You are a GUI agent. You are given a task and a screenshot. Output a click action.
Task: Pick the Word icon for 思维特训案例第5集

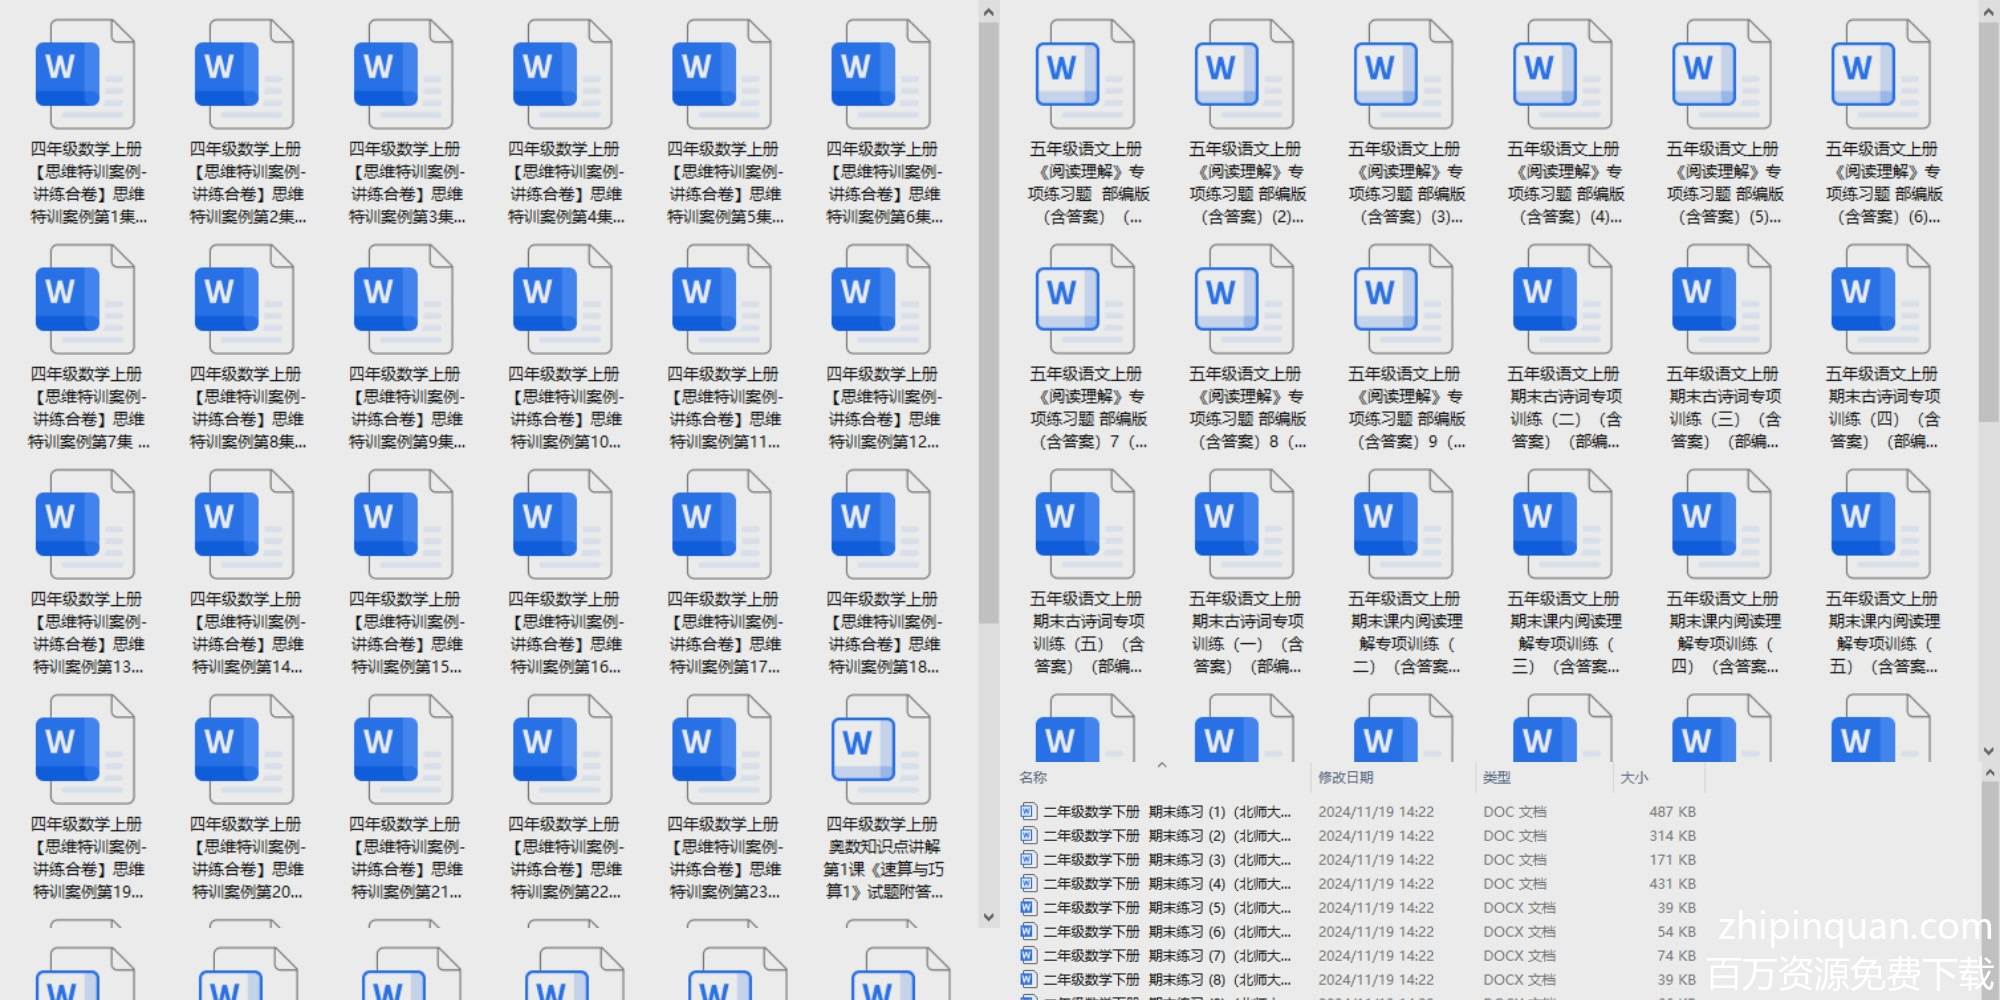click(721, 75)
